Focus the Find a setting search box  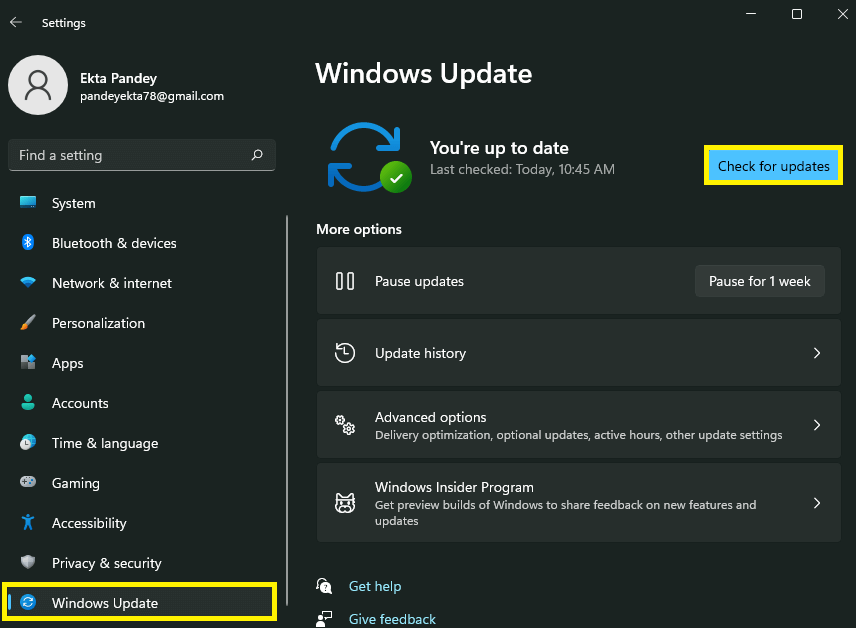(130, 155)
